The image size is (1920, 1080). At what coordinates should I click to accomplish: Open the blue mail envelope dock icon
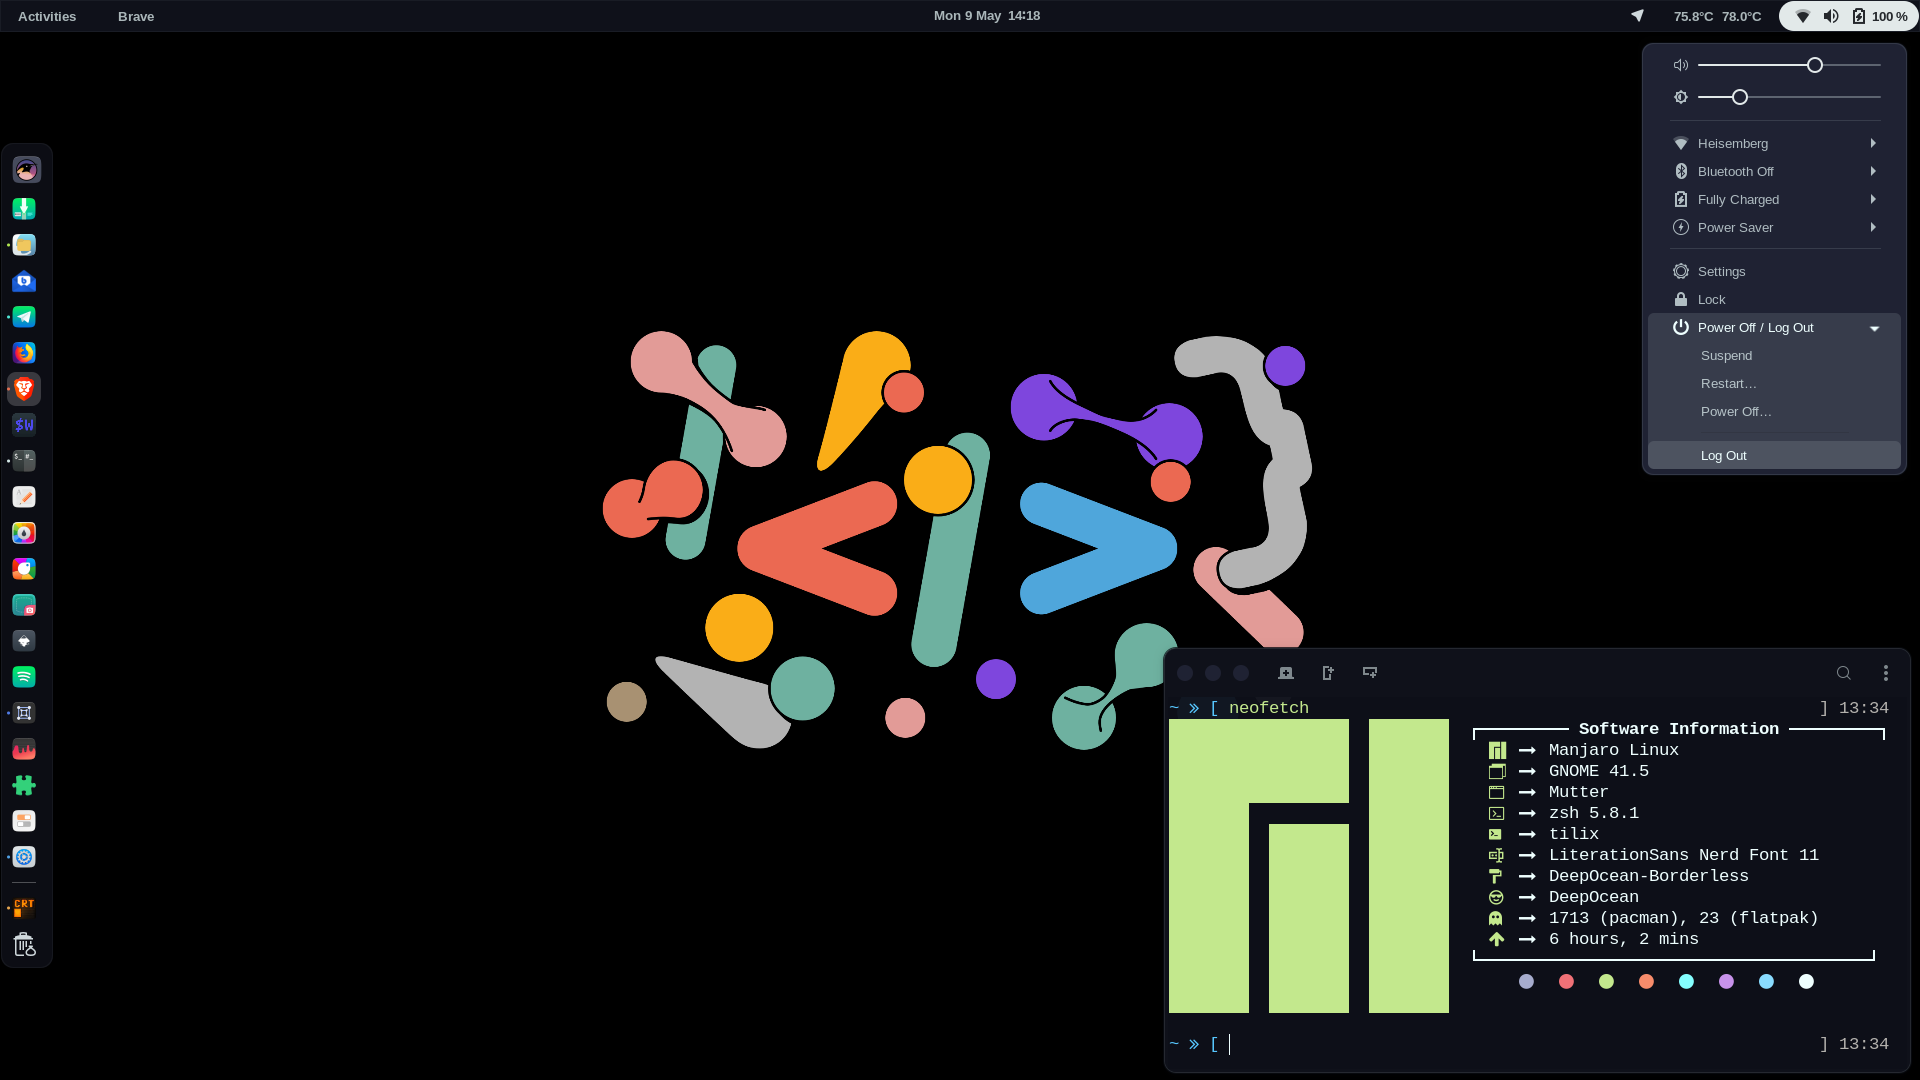coord(24,281)
